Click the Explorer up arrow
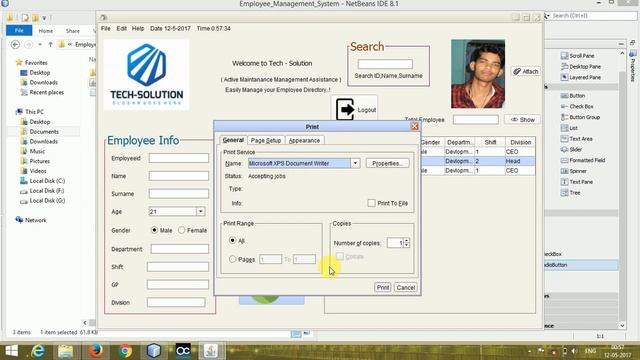This screenshot has height=360, width=640. (50, 44)
